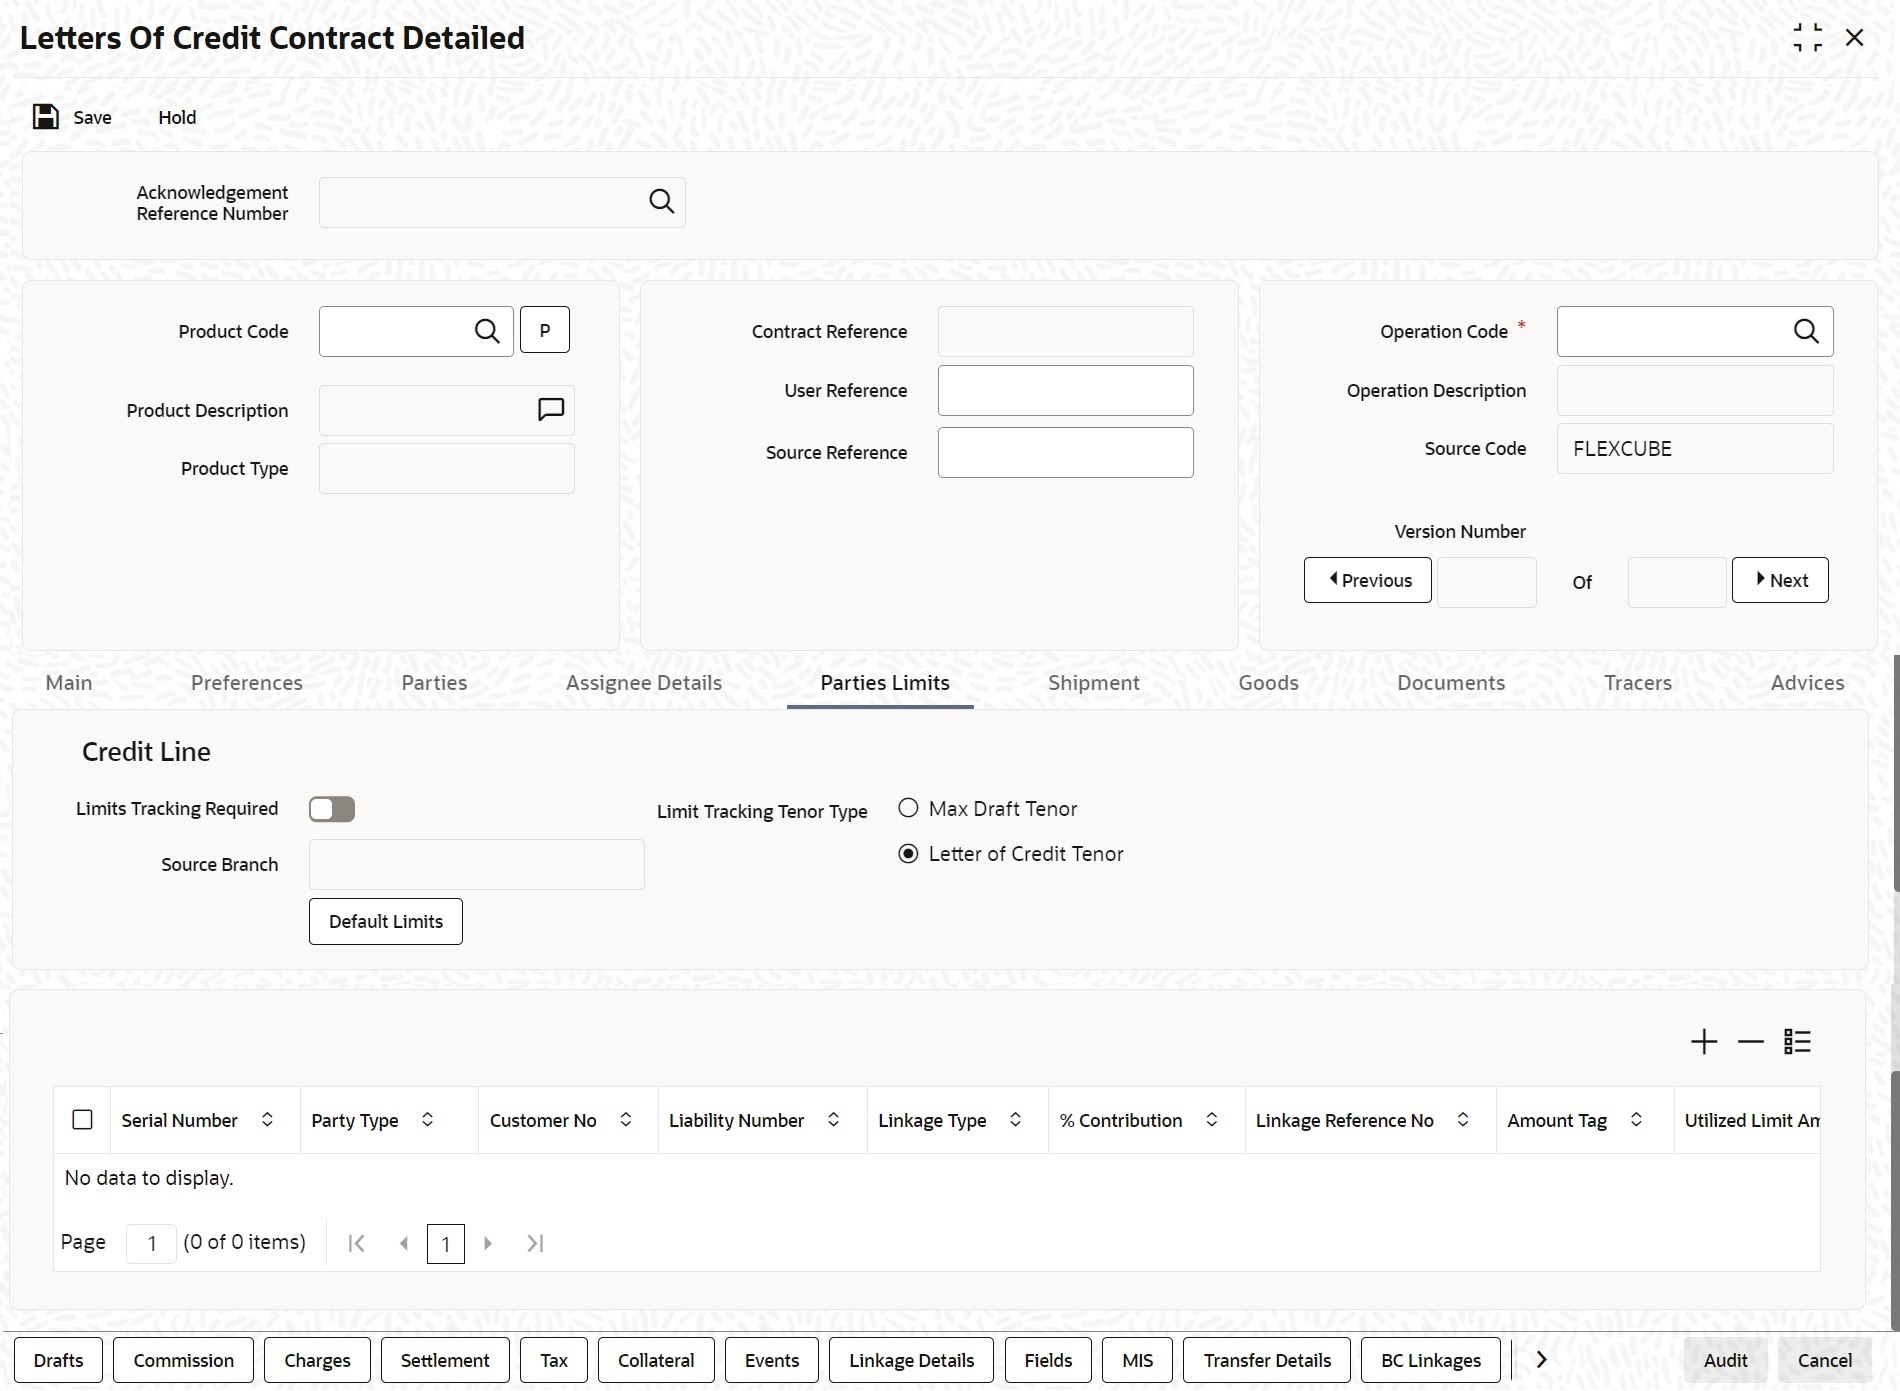This screenshot has height=1391, width=1900.
Task: Sort by Serial Number column arrows
Action: 267,1120
